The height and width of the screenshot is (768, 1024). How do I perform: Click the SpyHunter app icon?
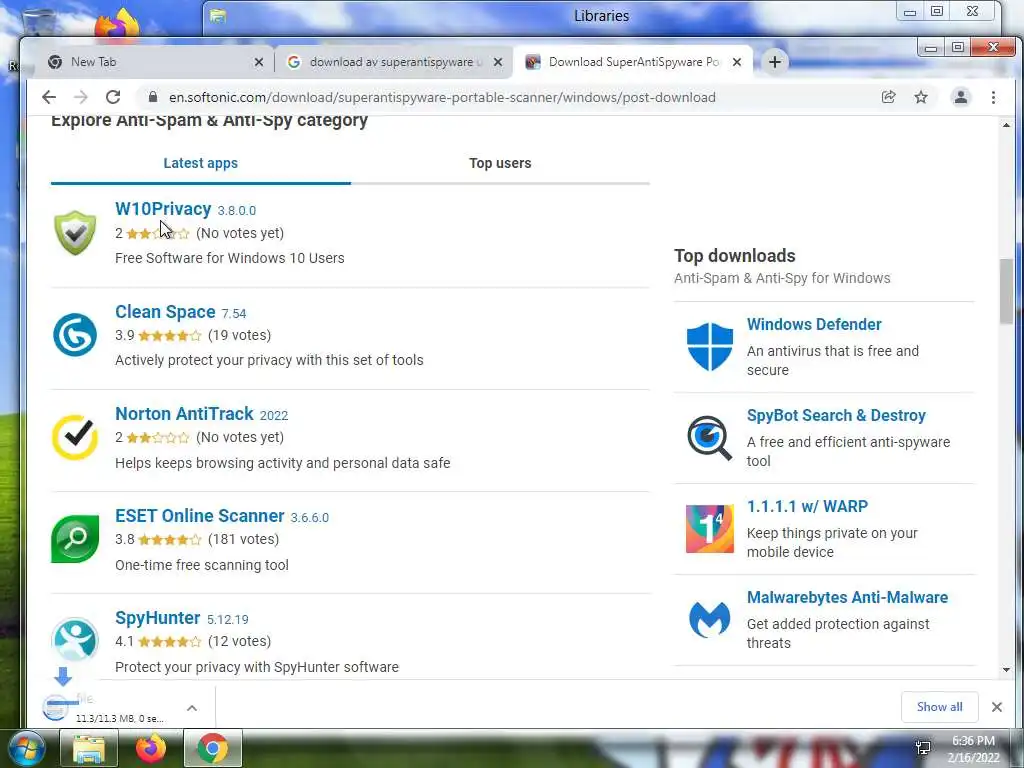75,640
